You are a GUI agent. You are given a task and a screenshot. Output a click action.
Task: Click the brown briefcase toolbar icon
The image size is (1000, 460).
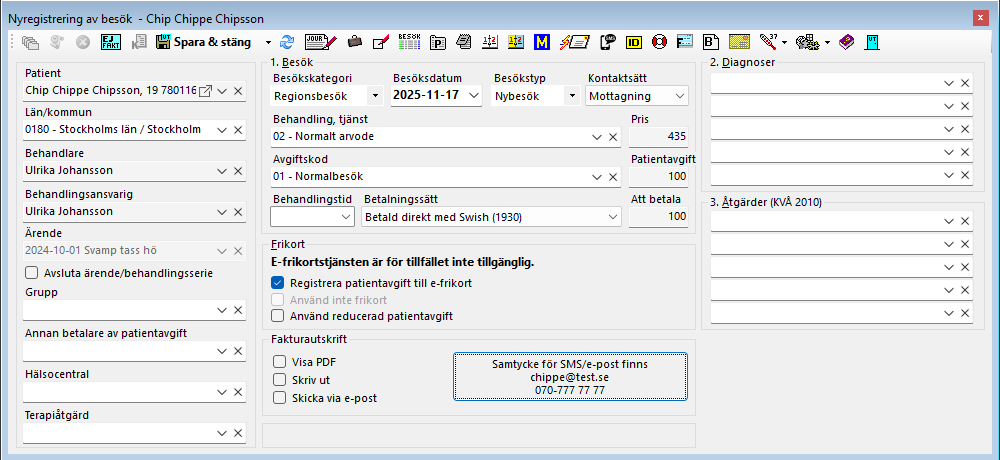[x=354, y=42]
